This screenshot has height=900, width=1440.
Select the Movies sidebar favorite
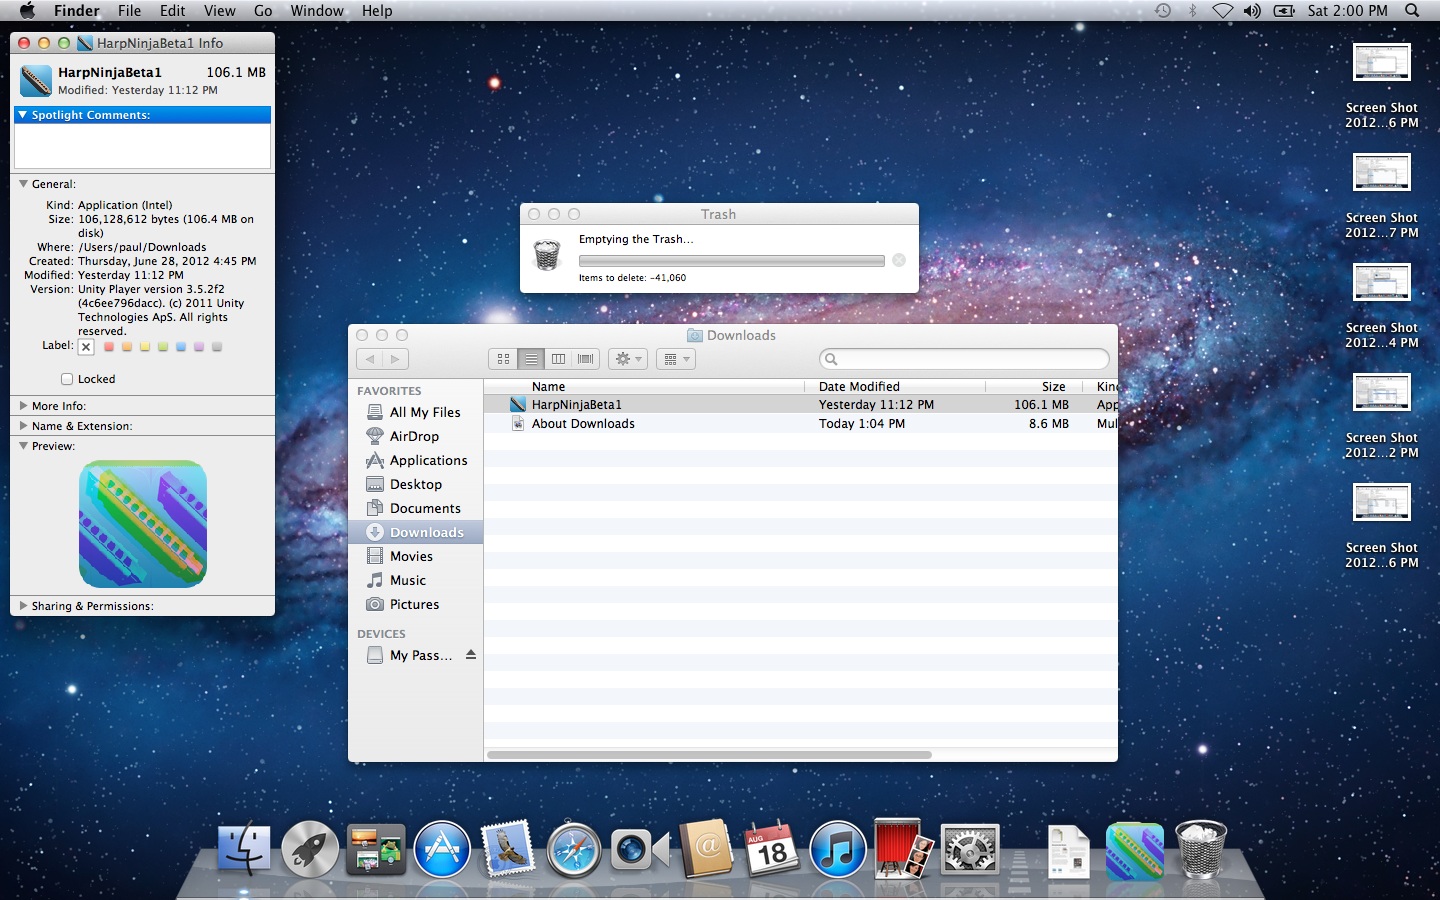tap(409, 556)
